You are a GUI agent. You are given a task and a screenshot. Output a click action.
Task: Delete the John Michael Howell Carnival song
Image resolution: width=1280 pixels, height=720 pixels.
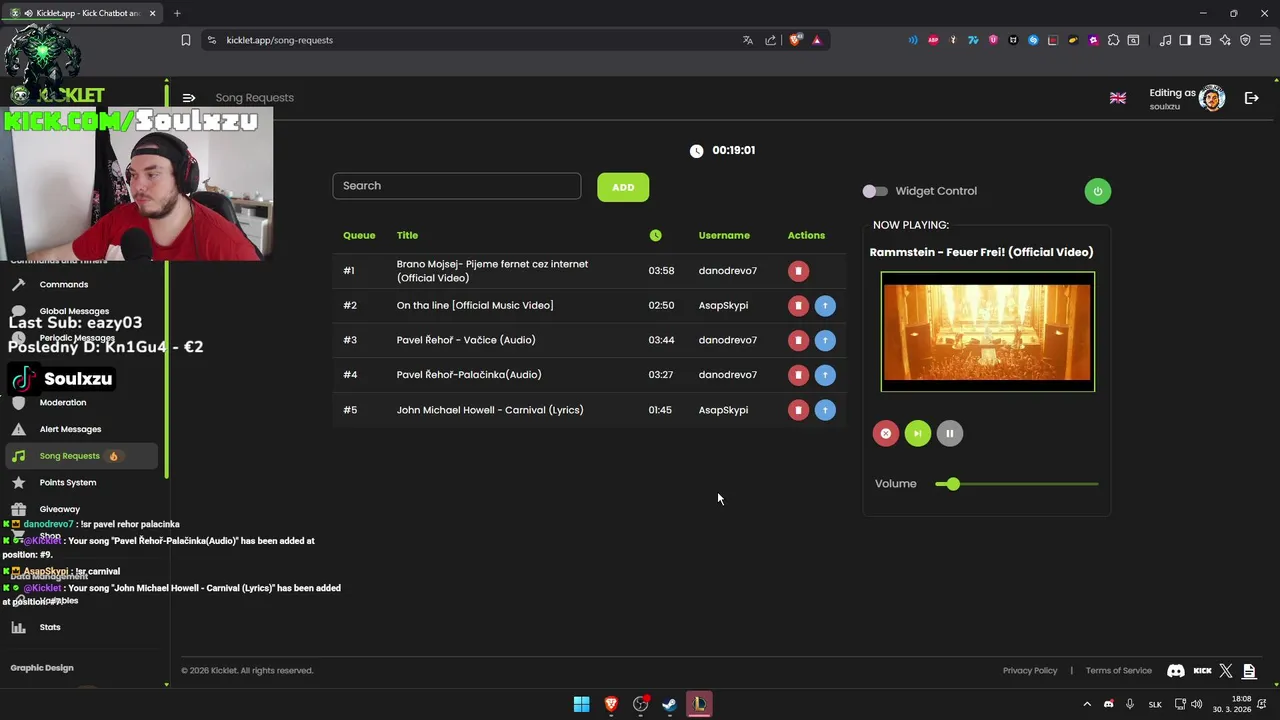click(x=798, y=410)
